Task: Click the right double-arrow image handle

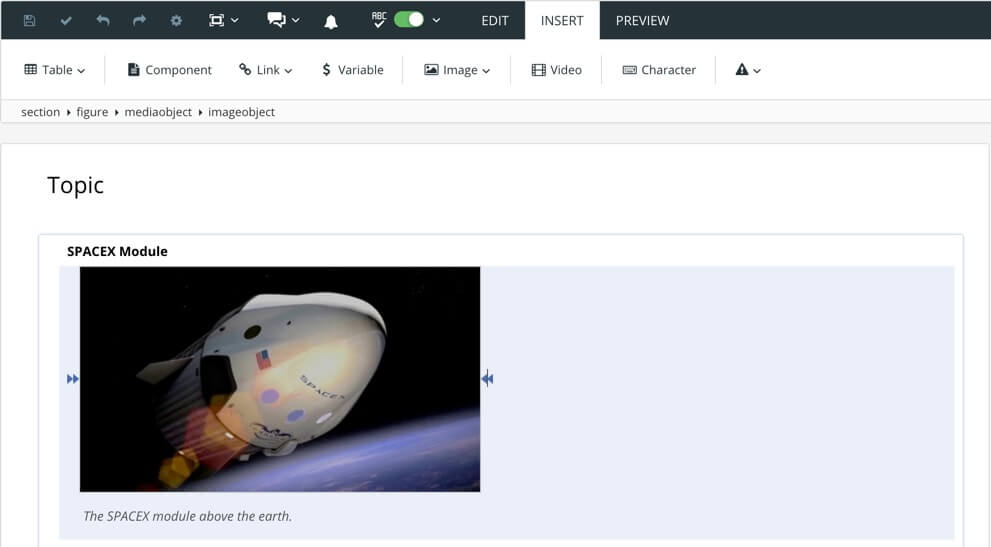Action: point(487,379)
